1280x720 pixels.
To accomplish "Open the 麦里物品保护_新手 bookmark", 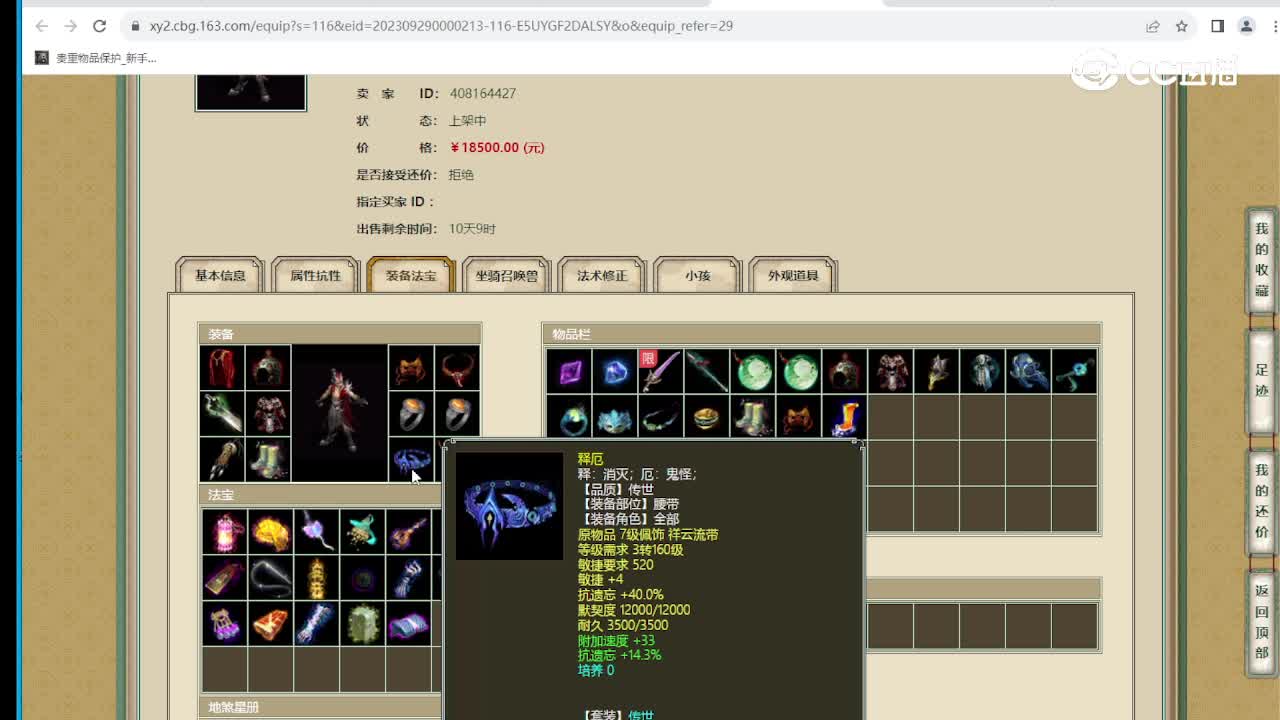I will pos(96,58).
